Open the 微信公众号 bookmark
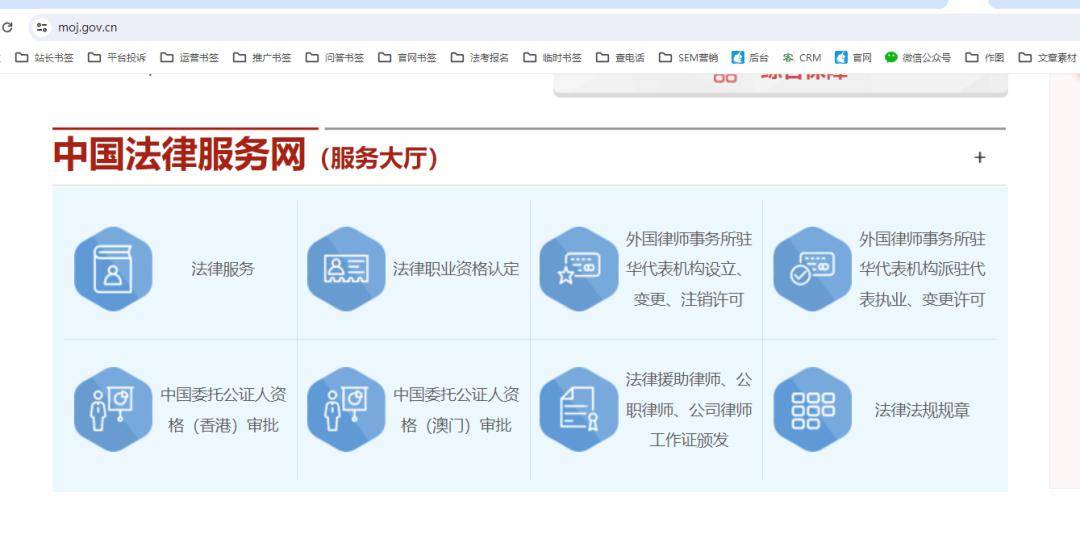Image resolution: width=1080 pixels, height=547 pixels. click(918, 57)
